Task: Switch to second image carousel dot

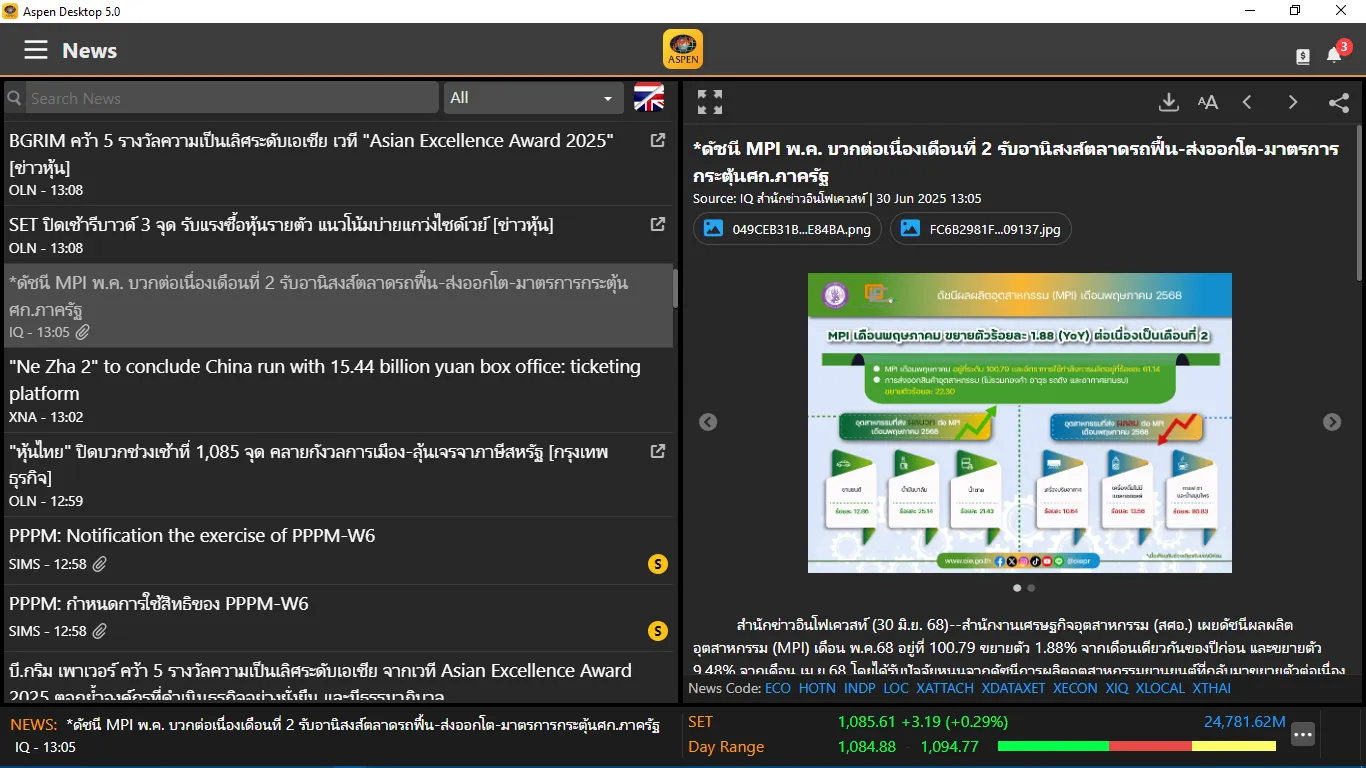Action: point(1031,588)
